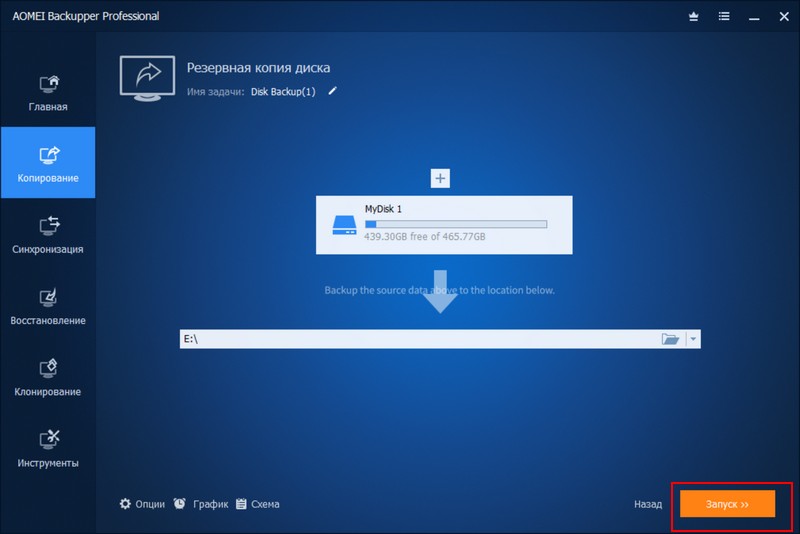The image size is (800, 534).
Task: Click the E:\ destination path field
Action: pos(415,339)
